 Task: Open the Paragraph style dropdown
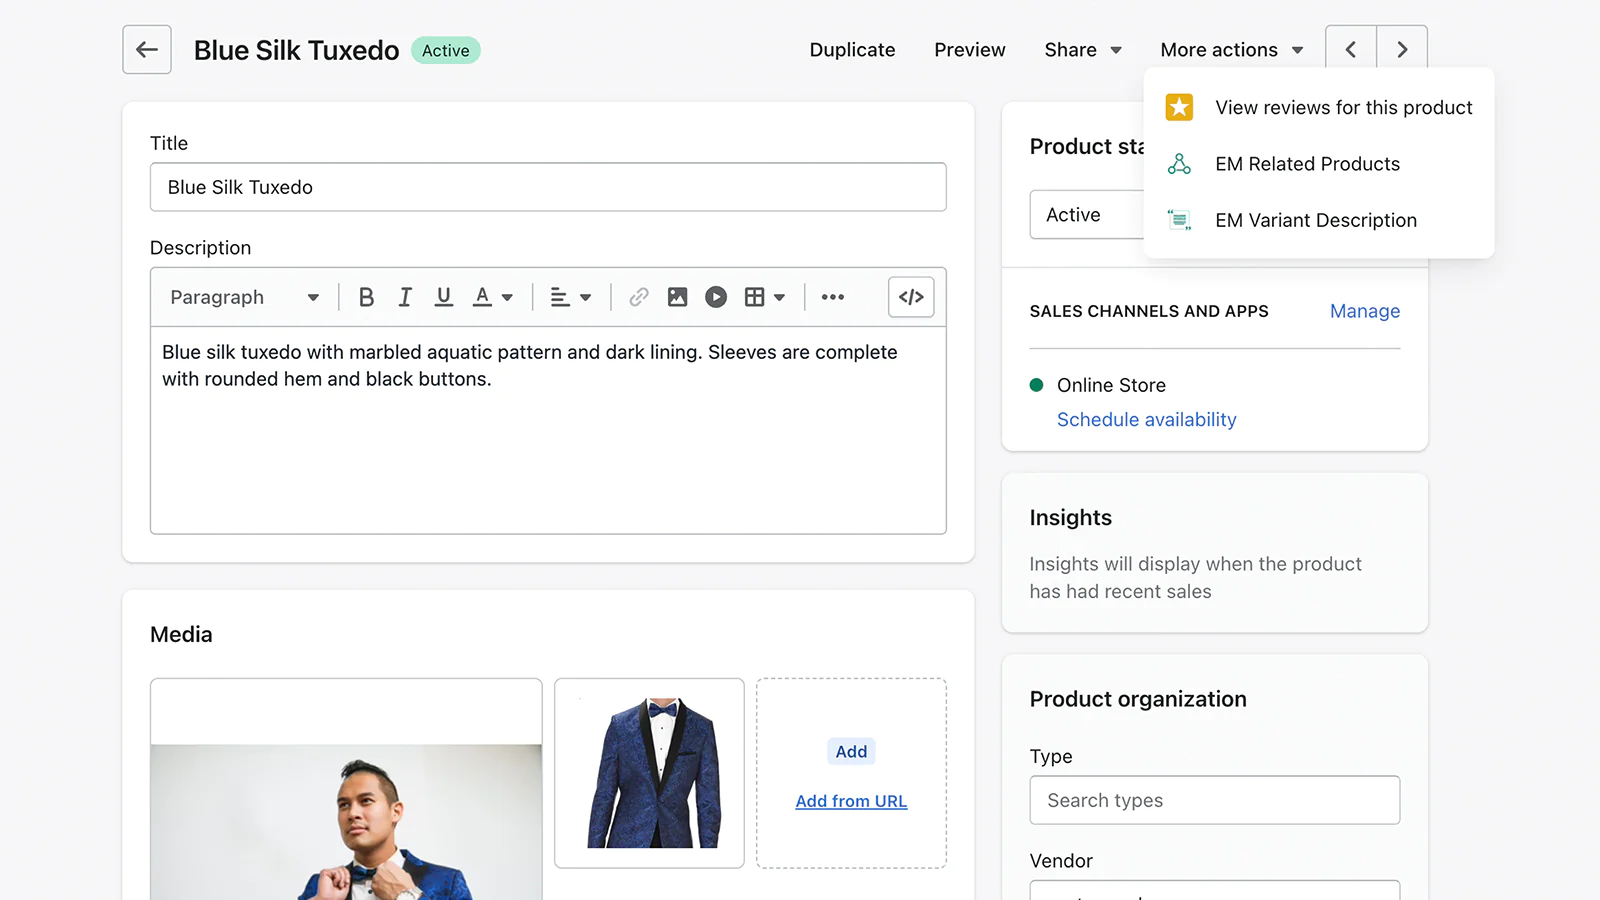244,297
